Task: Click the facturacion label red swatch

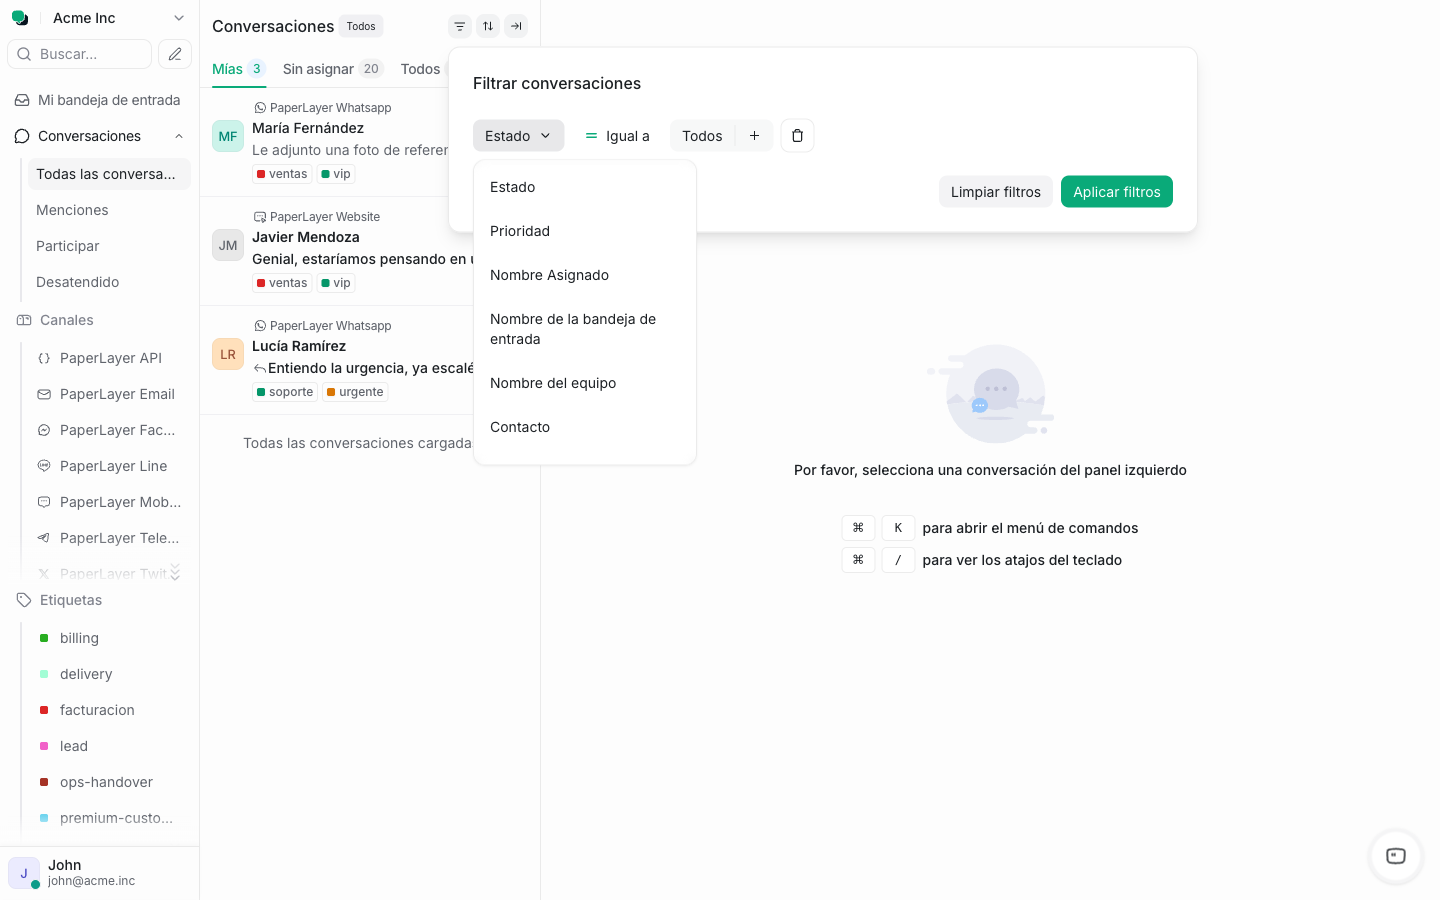Action: coord(44,710)
